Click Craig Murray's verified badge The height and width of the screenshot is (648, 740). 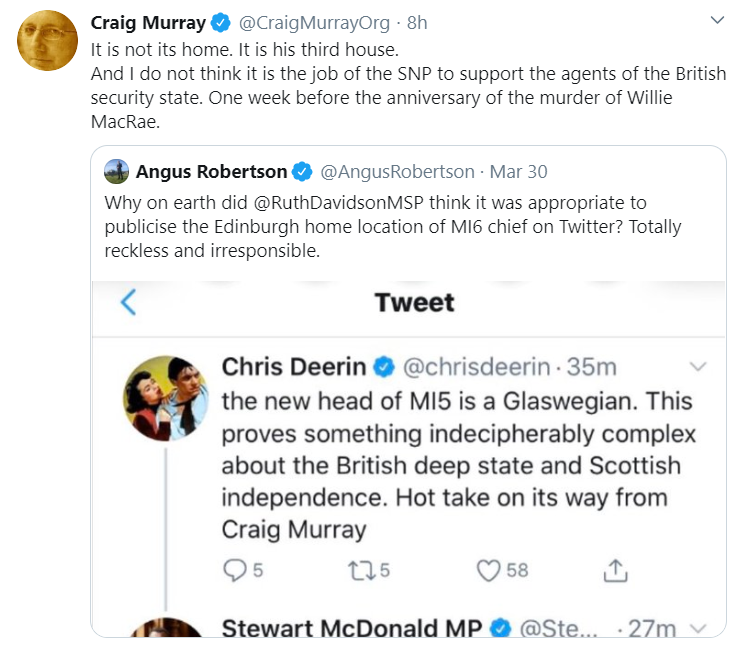tap(220, 22)
